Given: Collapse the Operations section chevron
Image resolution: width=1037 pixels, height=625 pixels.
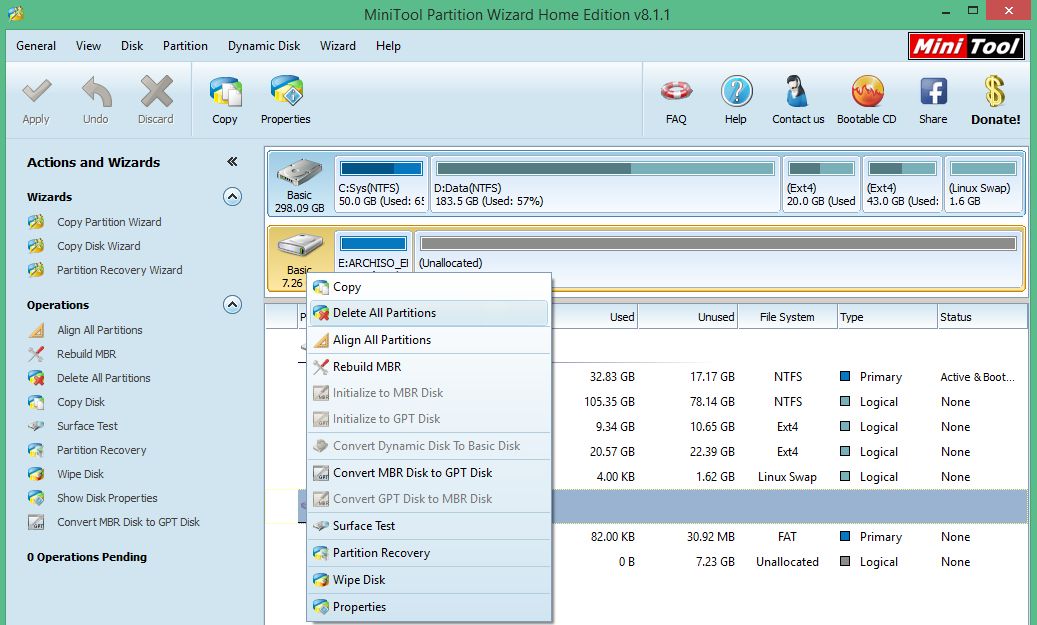Looking at the screenshot, I should (232, 305).
